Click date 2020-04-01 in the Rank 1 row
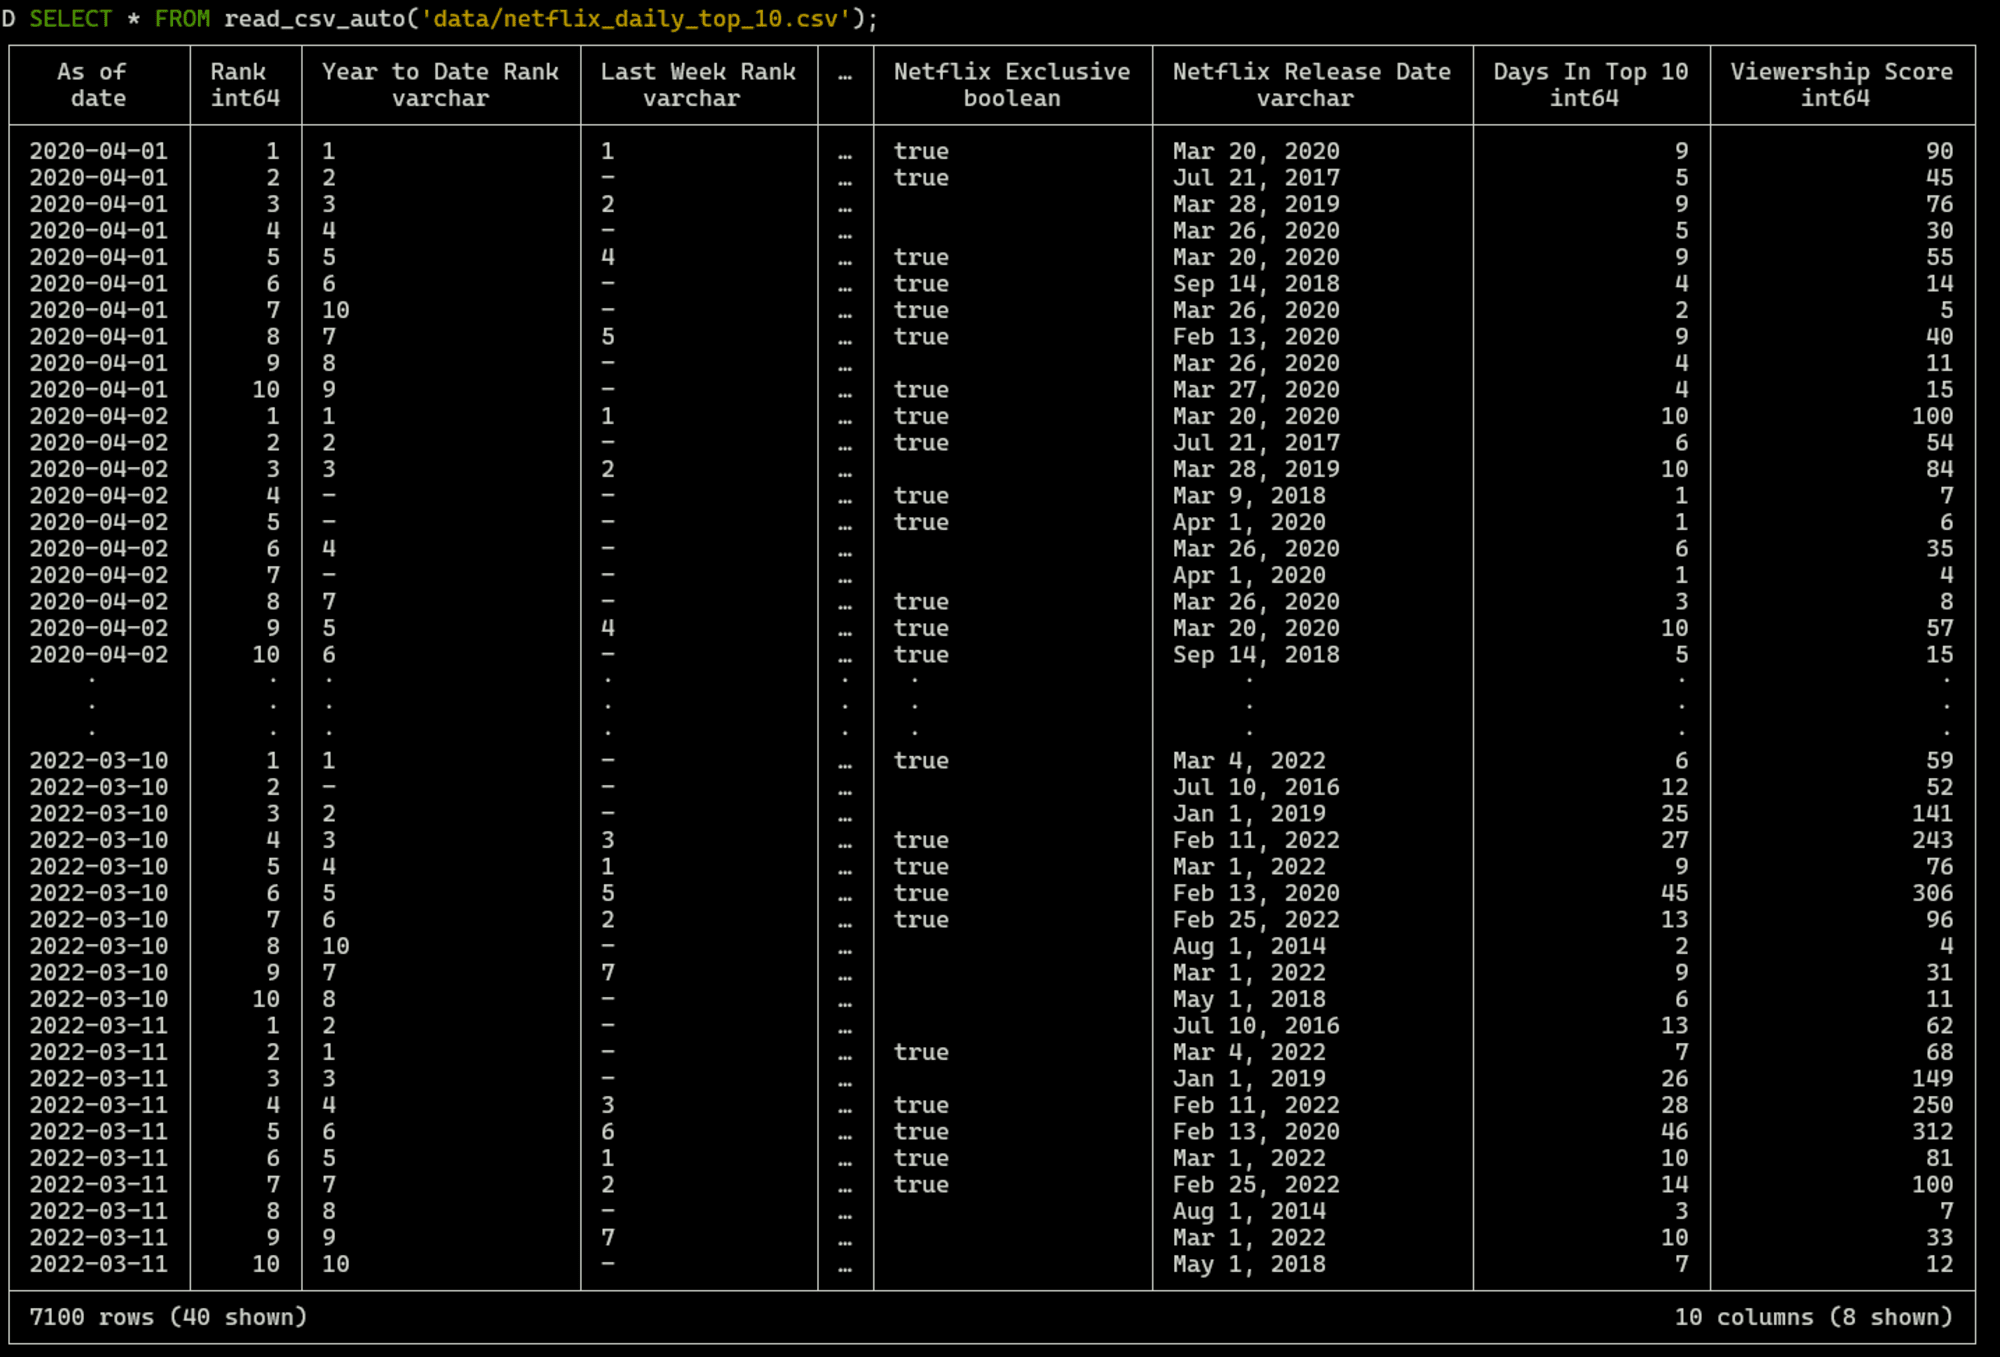The image size is (2000, 1357). 98,151
